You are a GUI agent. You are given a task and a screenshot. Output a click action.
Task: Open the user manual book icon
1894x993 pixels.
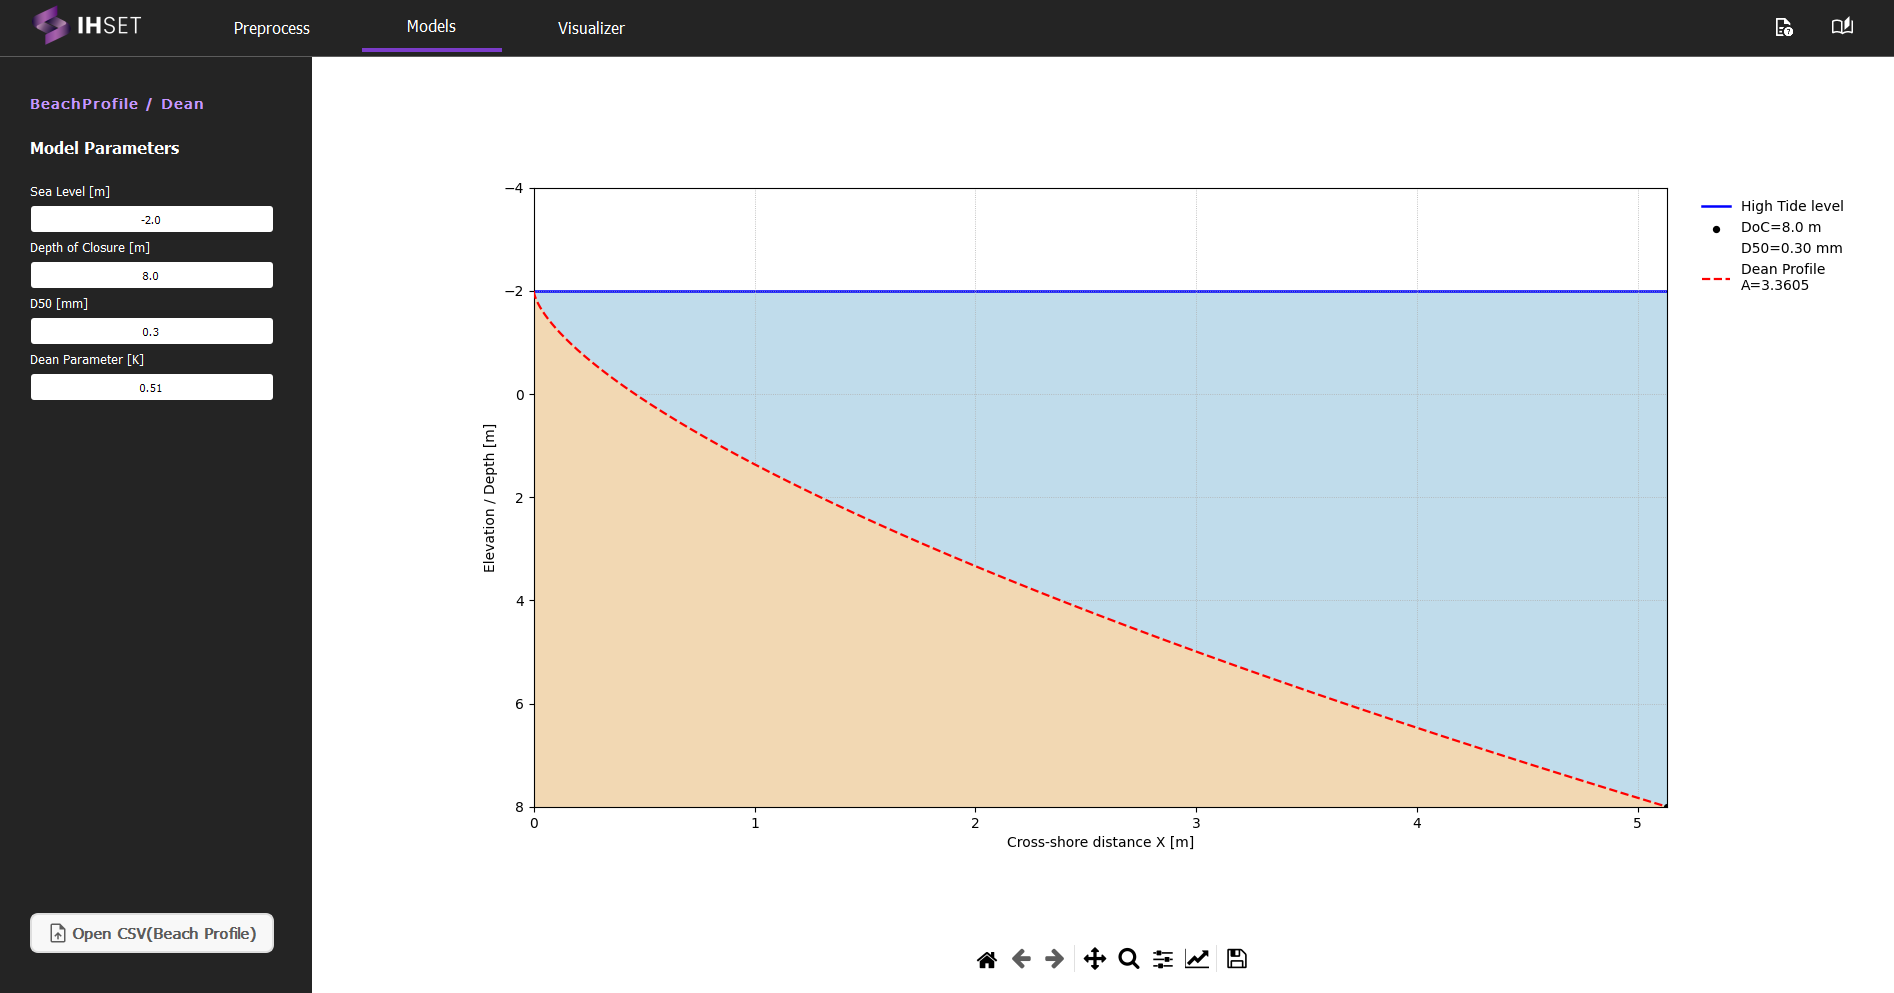pos(1841,25)
